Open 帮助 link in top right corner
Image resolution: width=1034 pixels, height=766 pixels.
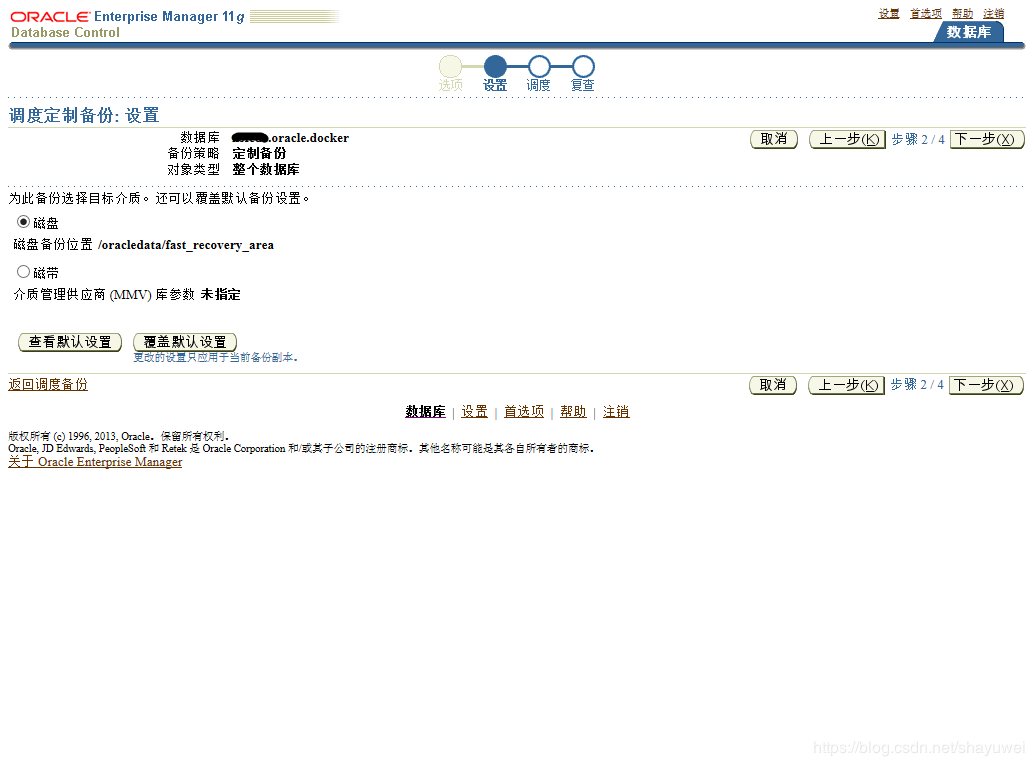pyautogui.click(x=962, y=12)
